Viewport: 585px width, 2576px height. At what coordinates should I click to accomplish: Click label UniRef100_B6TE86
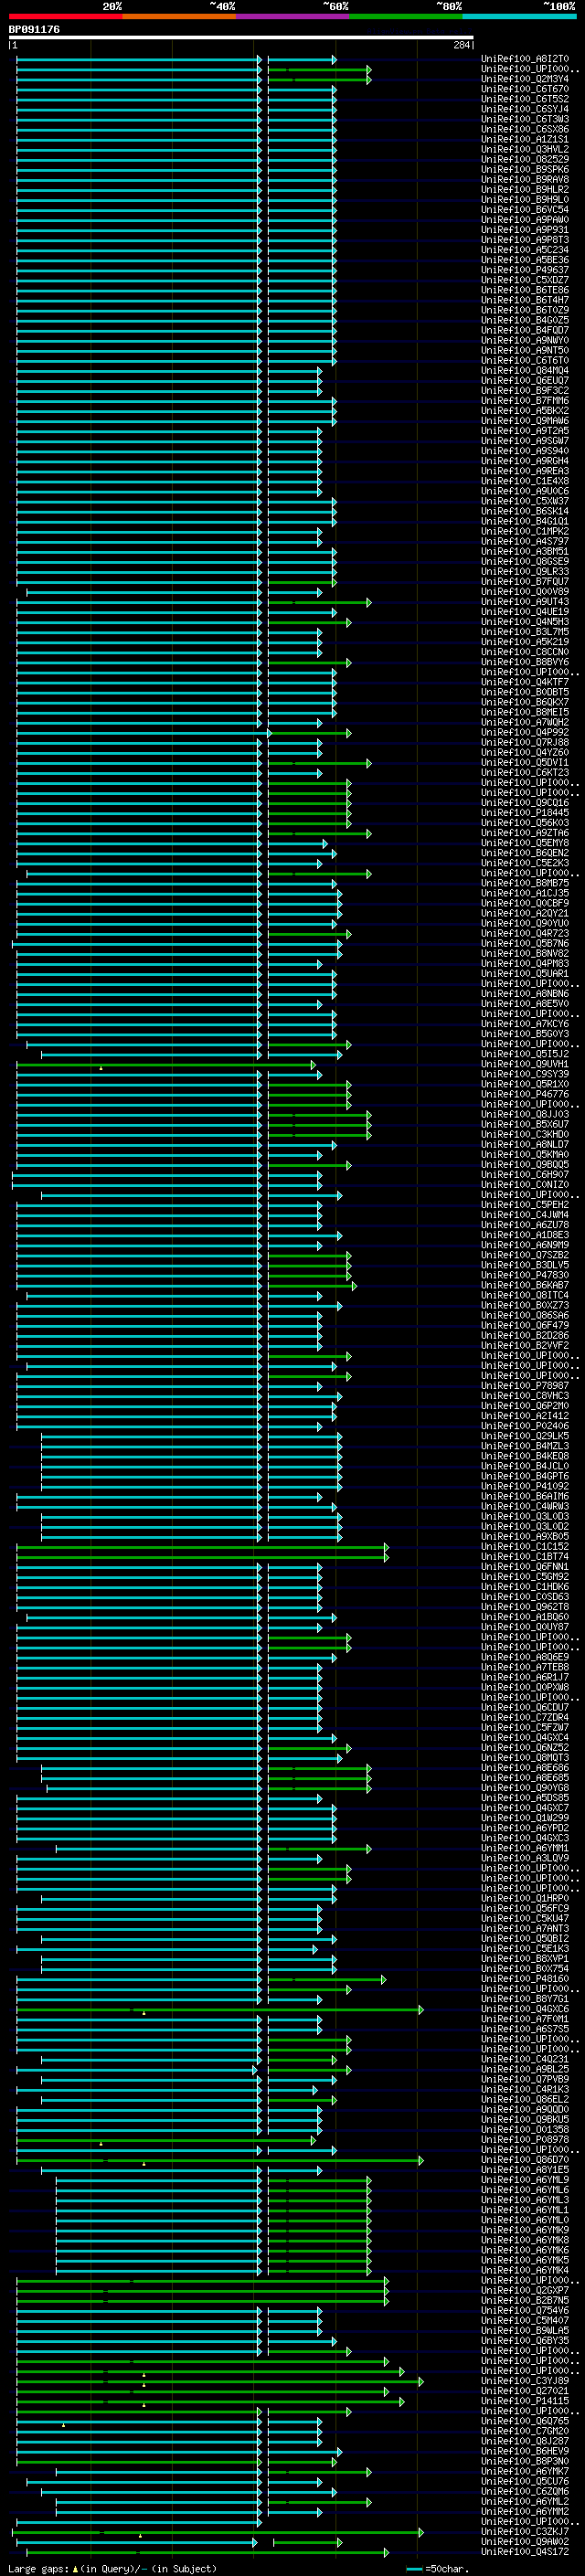pyautogui.click(x=525, y=290)
